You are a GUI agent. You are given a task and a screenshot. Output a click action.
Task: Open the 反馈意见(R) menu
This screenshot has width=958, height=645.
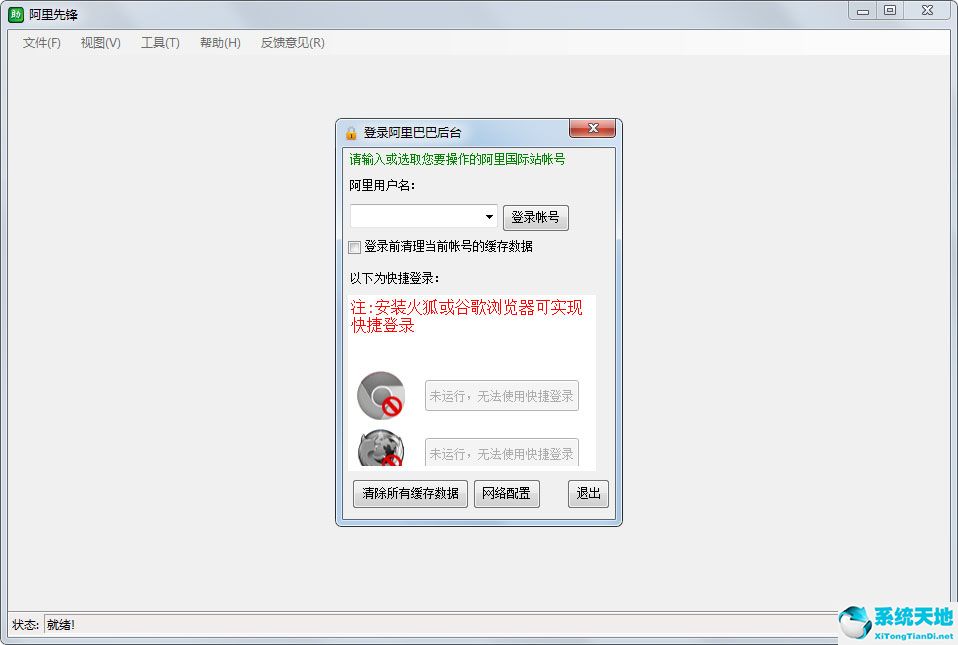(293, 43)
